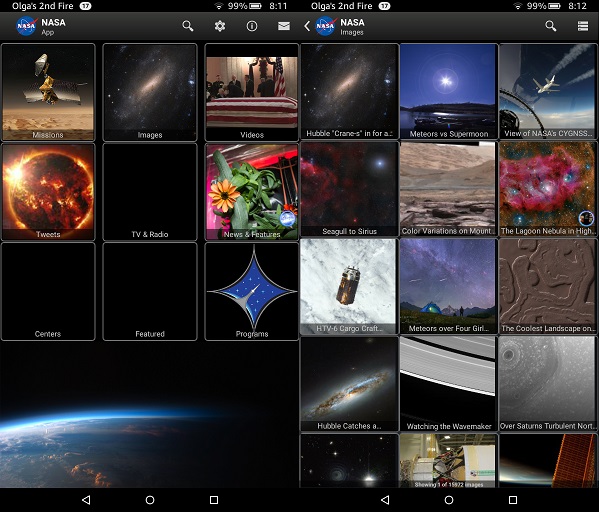Viewport: 600px width, 512px height.
Task: Open Meteors over Four Girl.. image
Action: (448, 286)
